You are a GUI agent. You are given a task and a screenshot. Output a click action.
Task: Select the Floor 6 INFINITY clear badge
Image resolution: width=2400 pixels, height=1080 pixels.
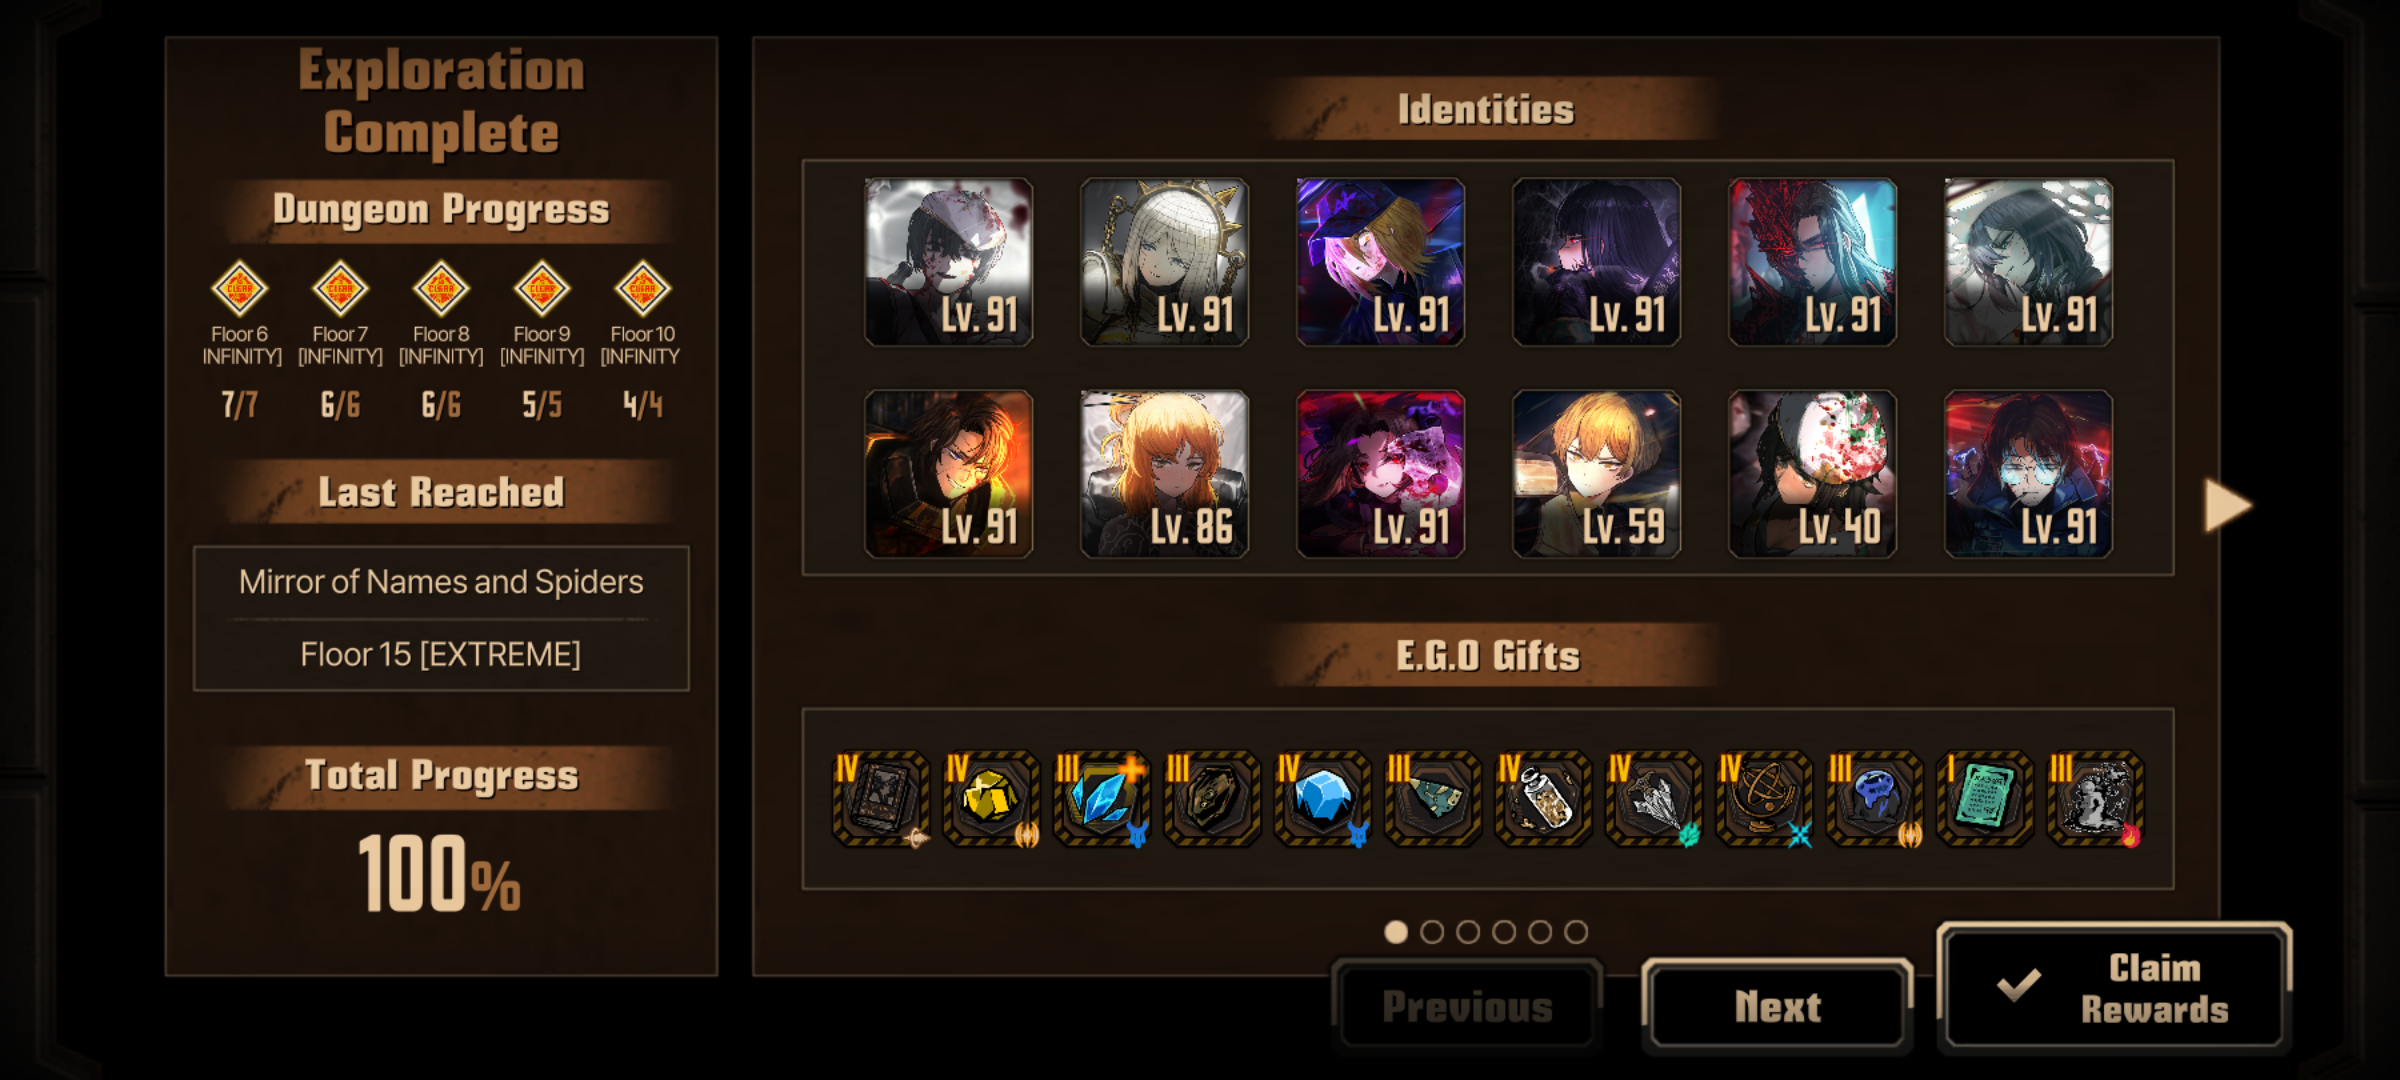click(x=240, y=289)
